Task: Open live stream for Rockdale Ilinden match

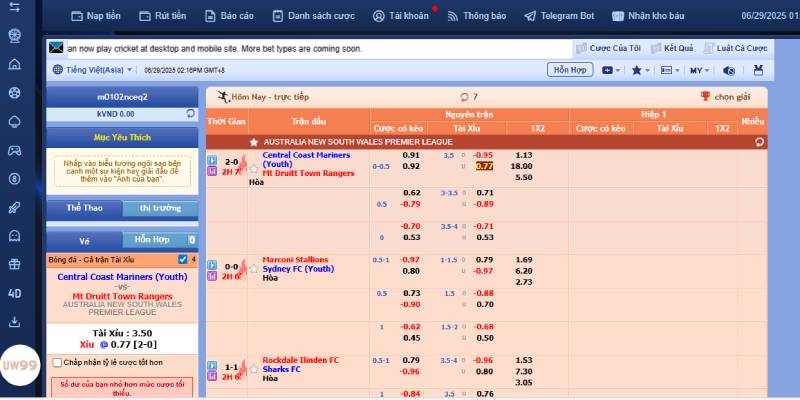Action: coord(212,365)
